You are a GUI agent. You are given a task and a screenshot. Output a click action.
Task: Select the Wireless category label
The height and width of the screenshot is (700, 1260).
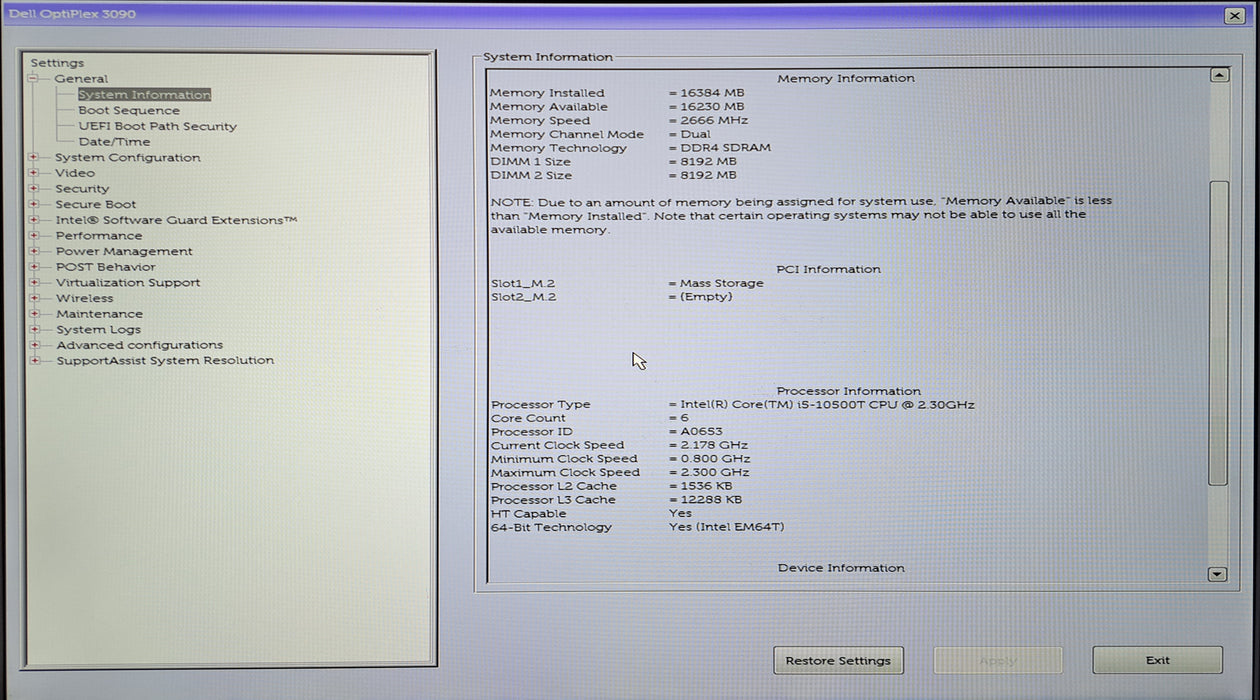pos(85,298)
